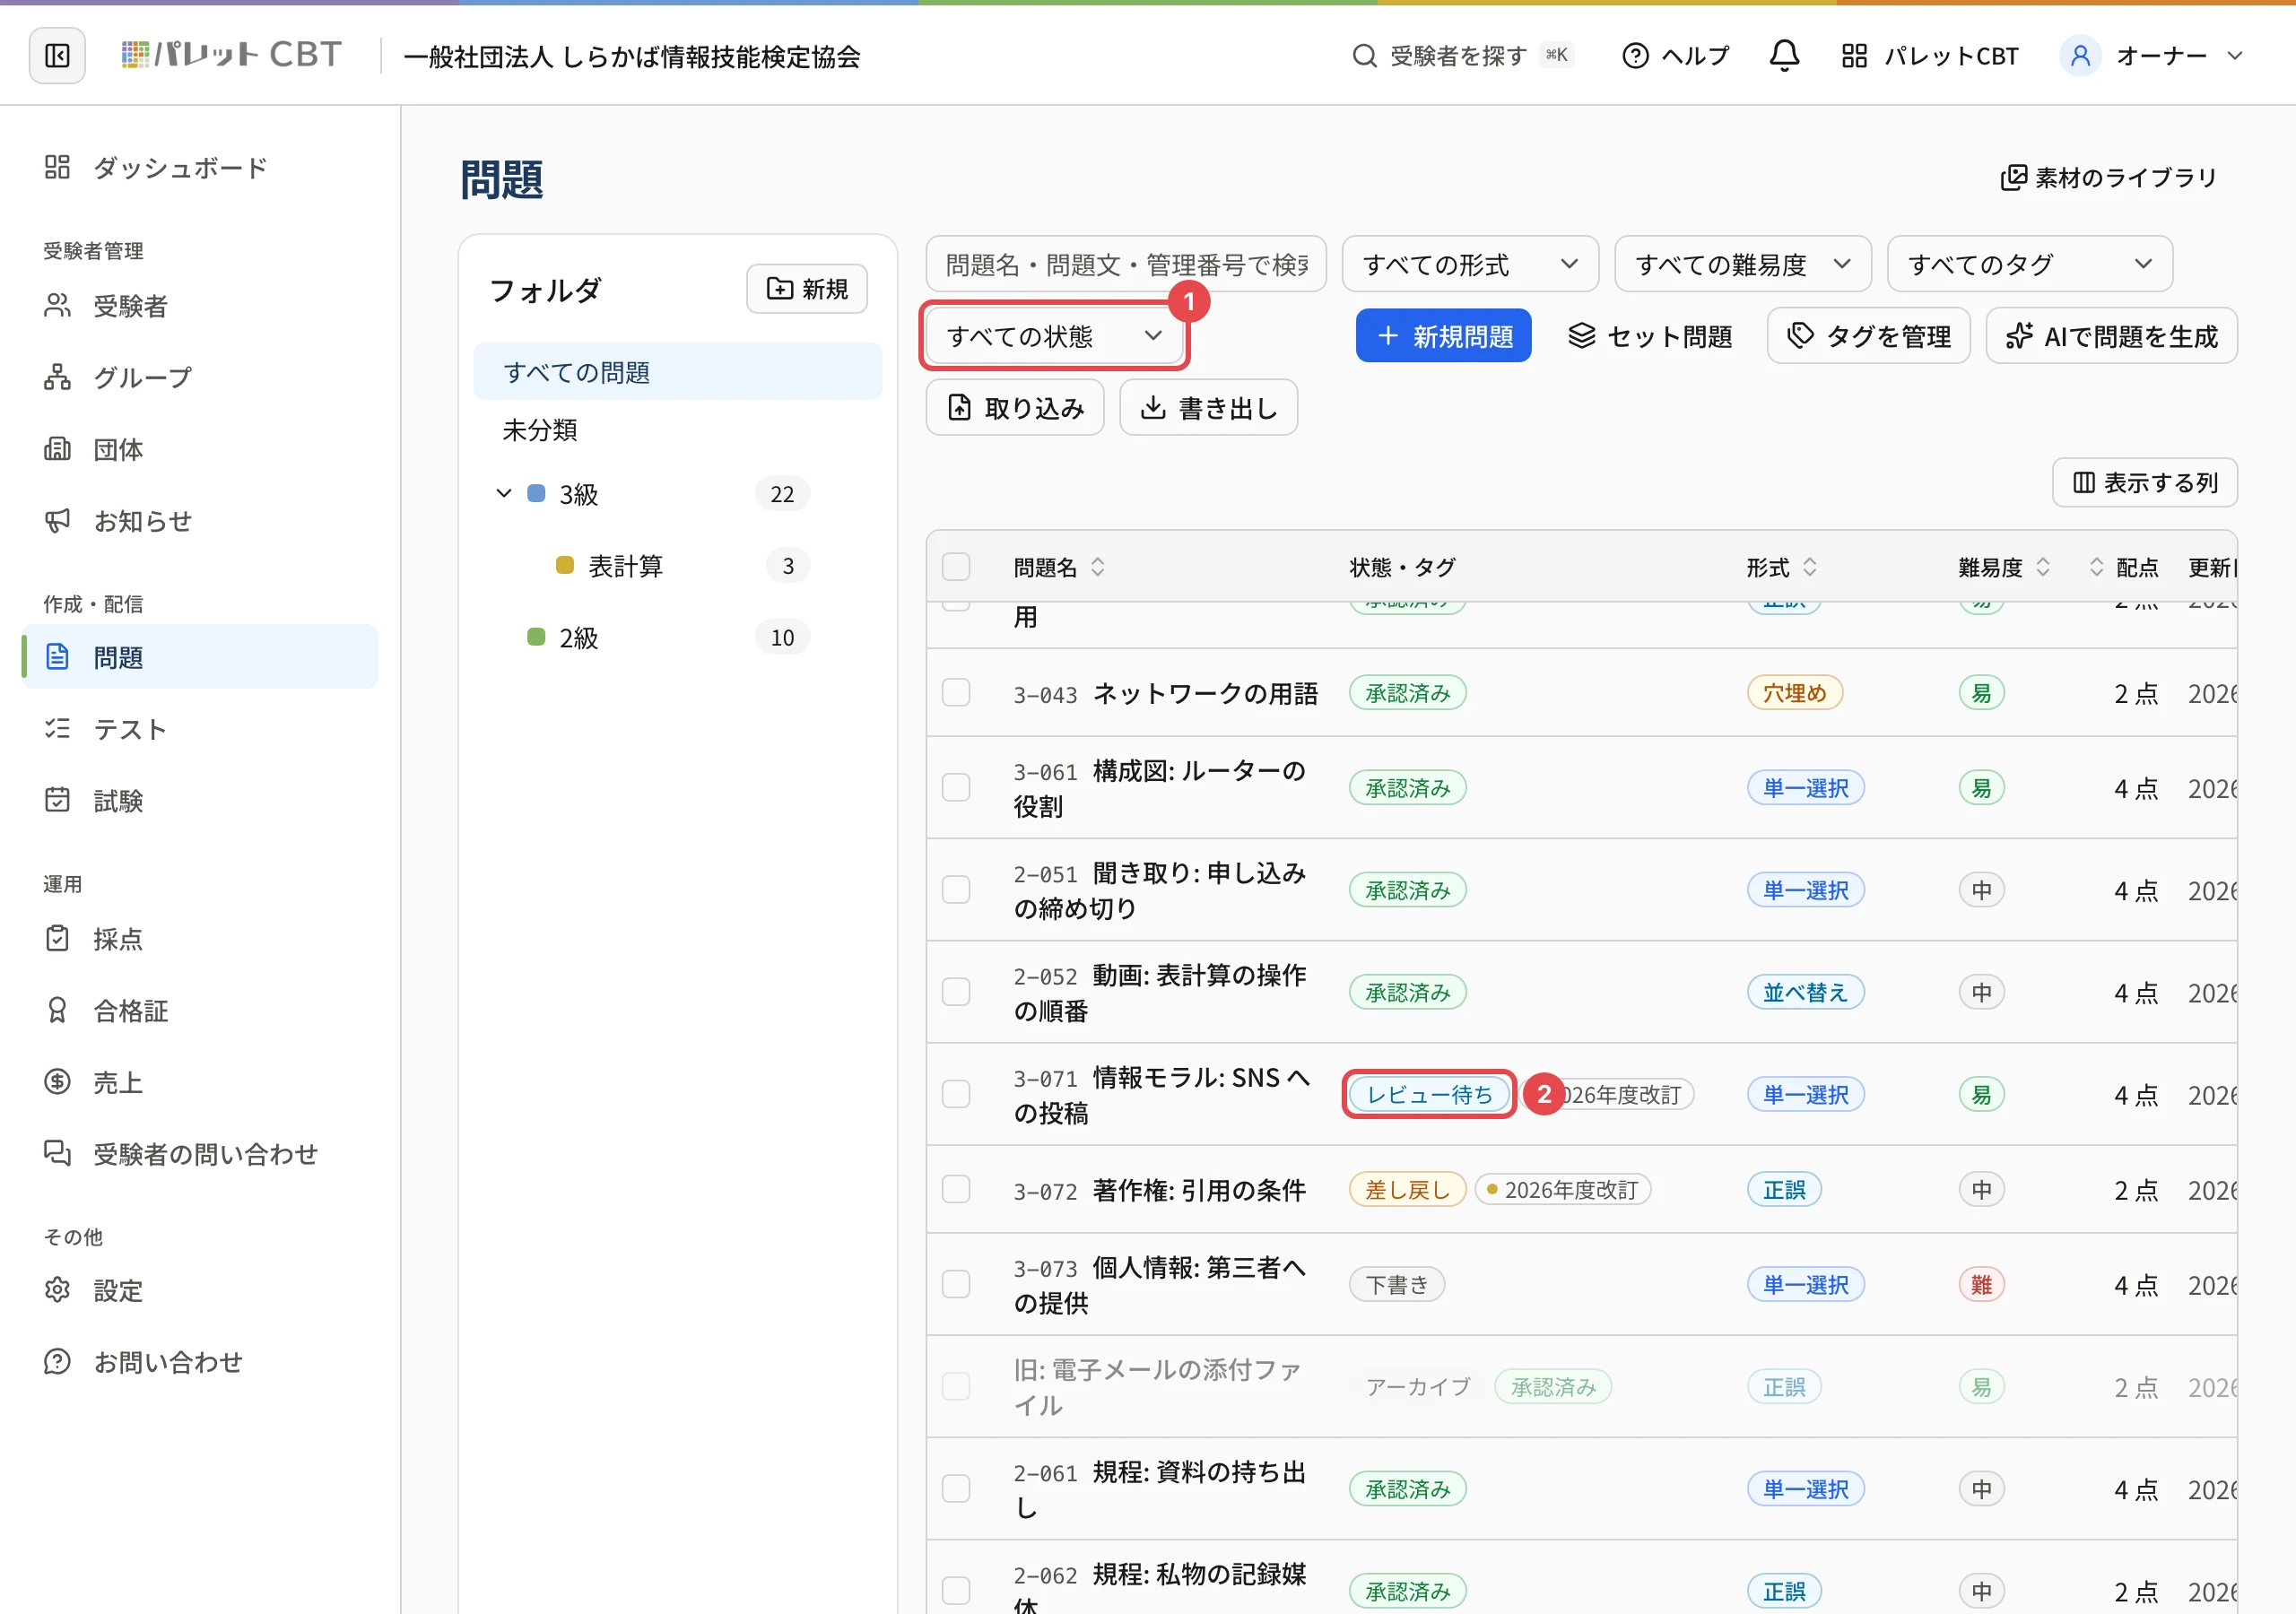The image size is (2296, 1614).
Task: Click the 新規 folder button
Action: (x=806, y=289)
